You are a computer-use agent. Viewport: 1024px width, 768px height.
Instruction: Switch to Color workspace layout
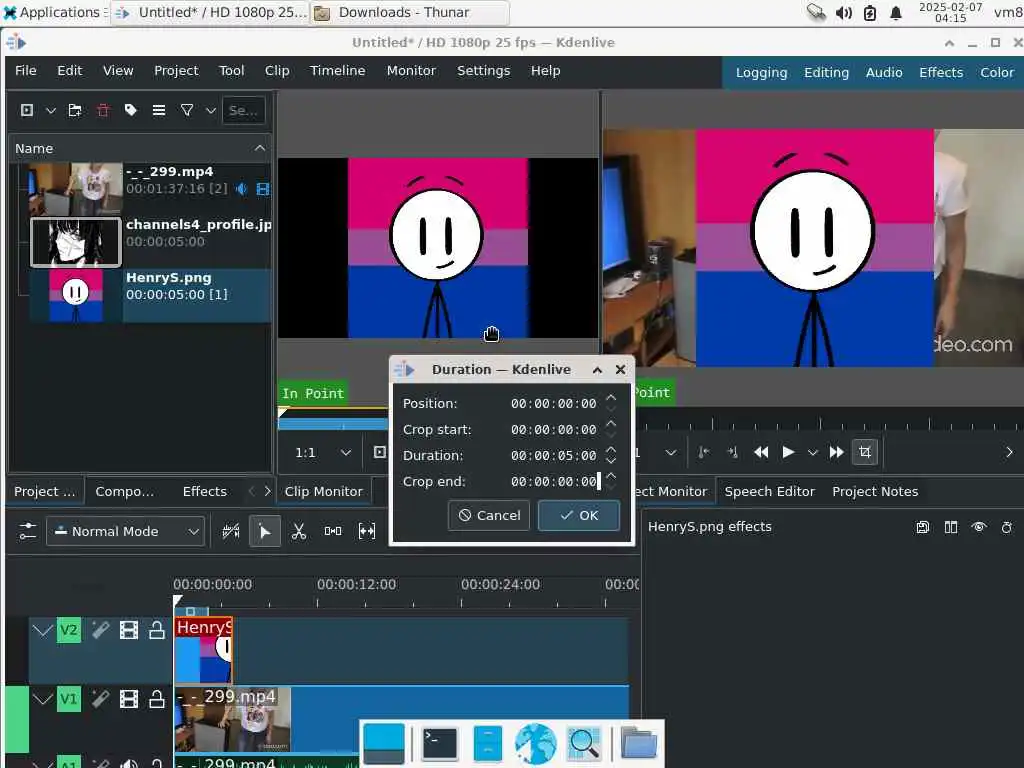pyautogui.click(x=997, y=72)
